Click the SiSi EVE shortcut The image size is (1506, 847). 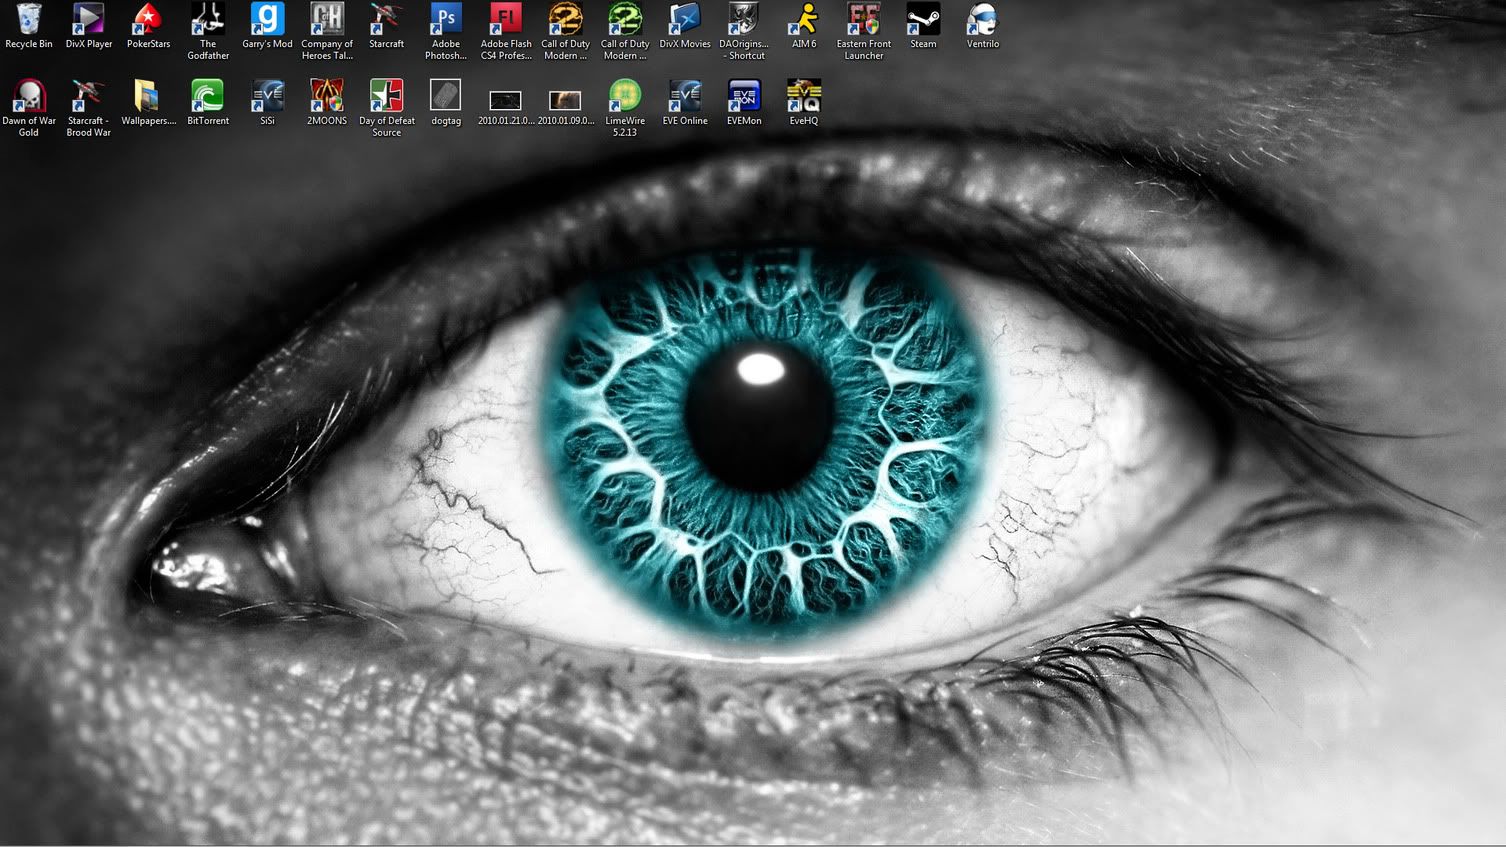click(x=267, y=96)
